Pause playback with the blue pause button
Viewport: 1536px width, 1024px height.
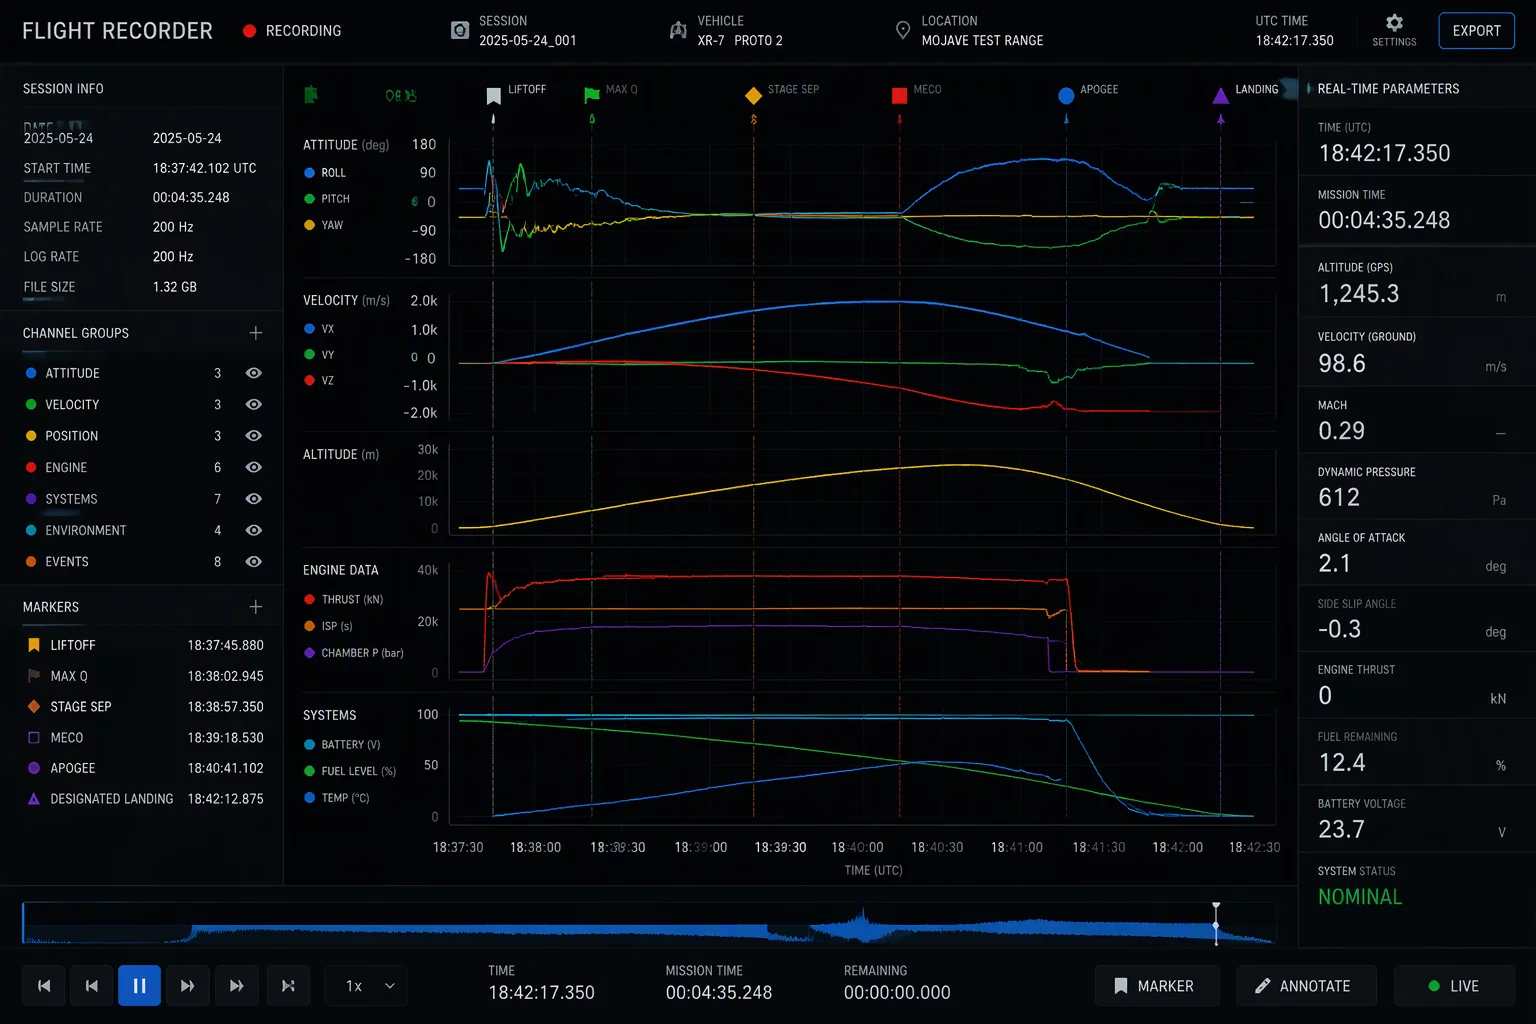[139, 986]
